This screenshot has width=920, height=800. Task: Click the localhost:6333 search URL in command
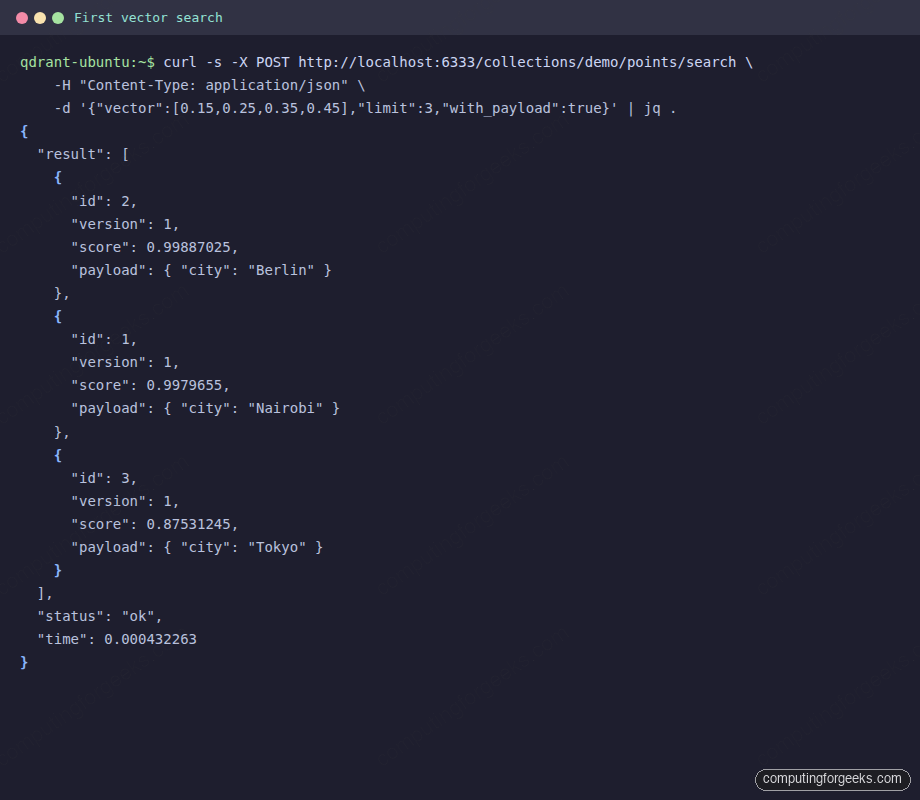click(517, 62)
